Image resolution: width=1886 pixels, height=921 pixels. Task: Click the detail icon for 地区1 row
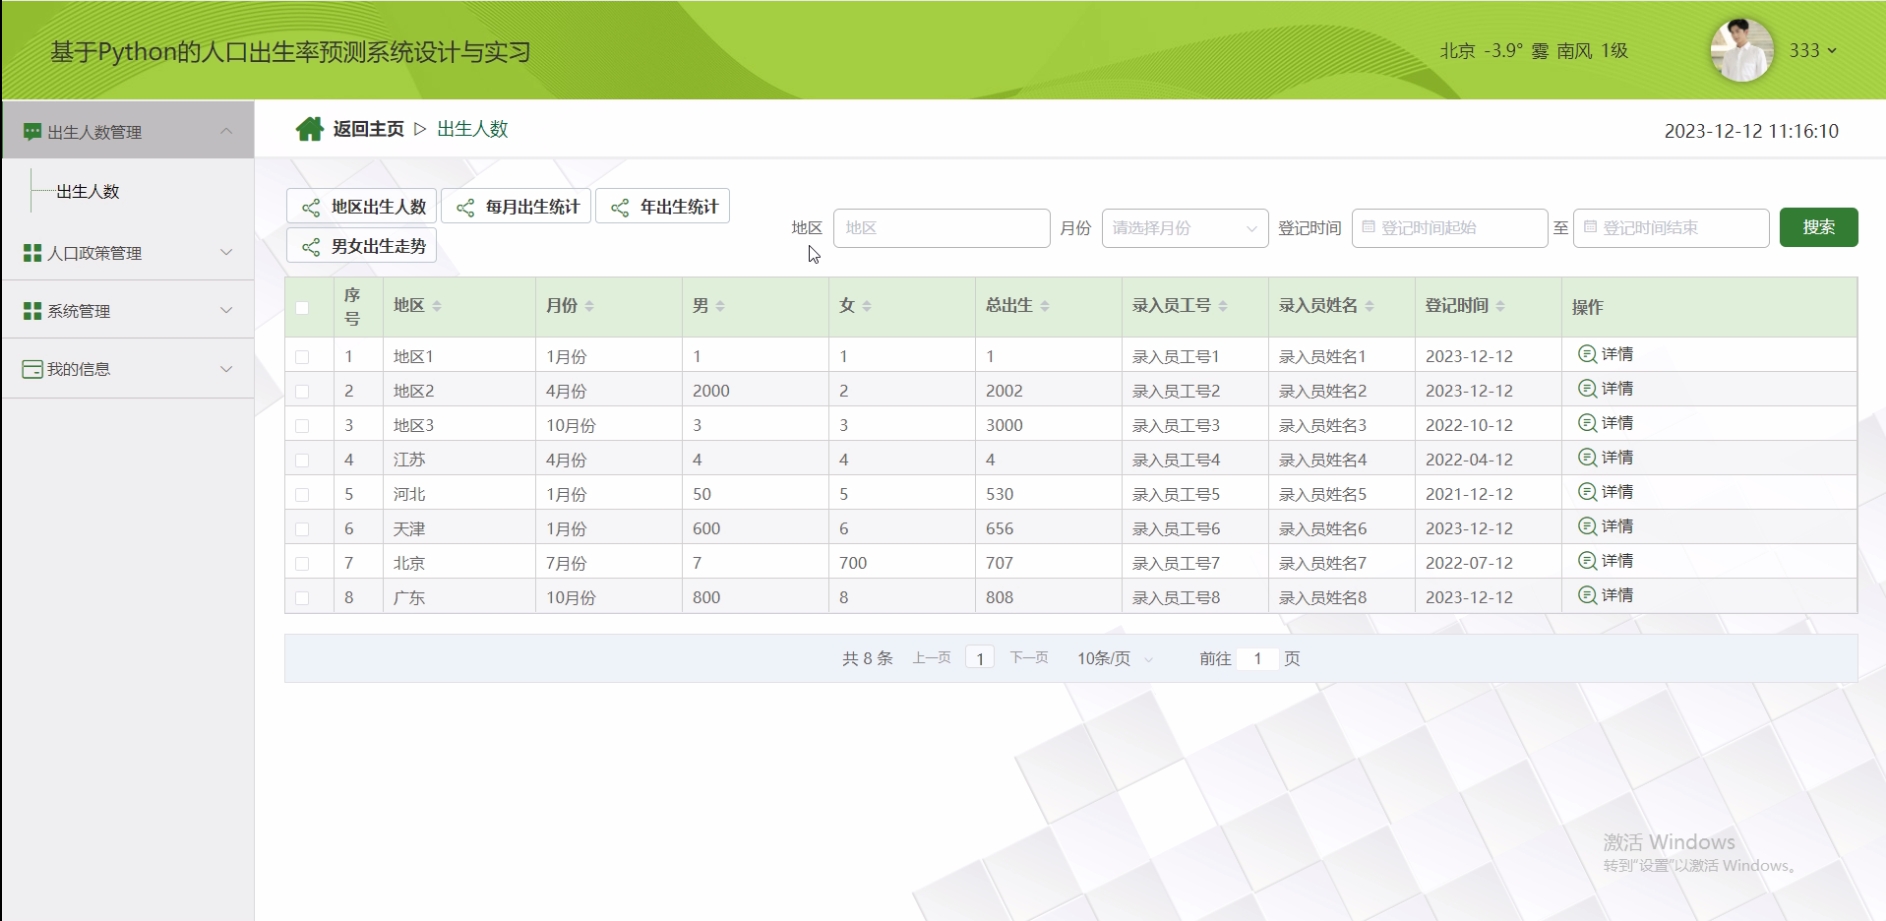[1586, 354]
